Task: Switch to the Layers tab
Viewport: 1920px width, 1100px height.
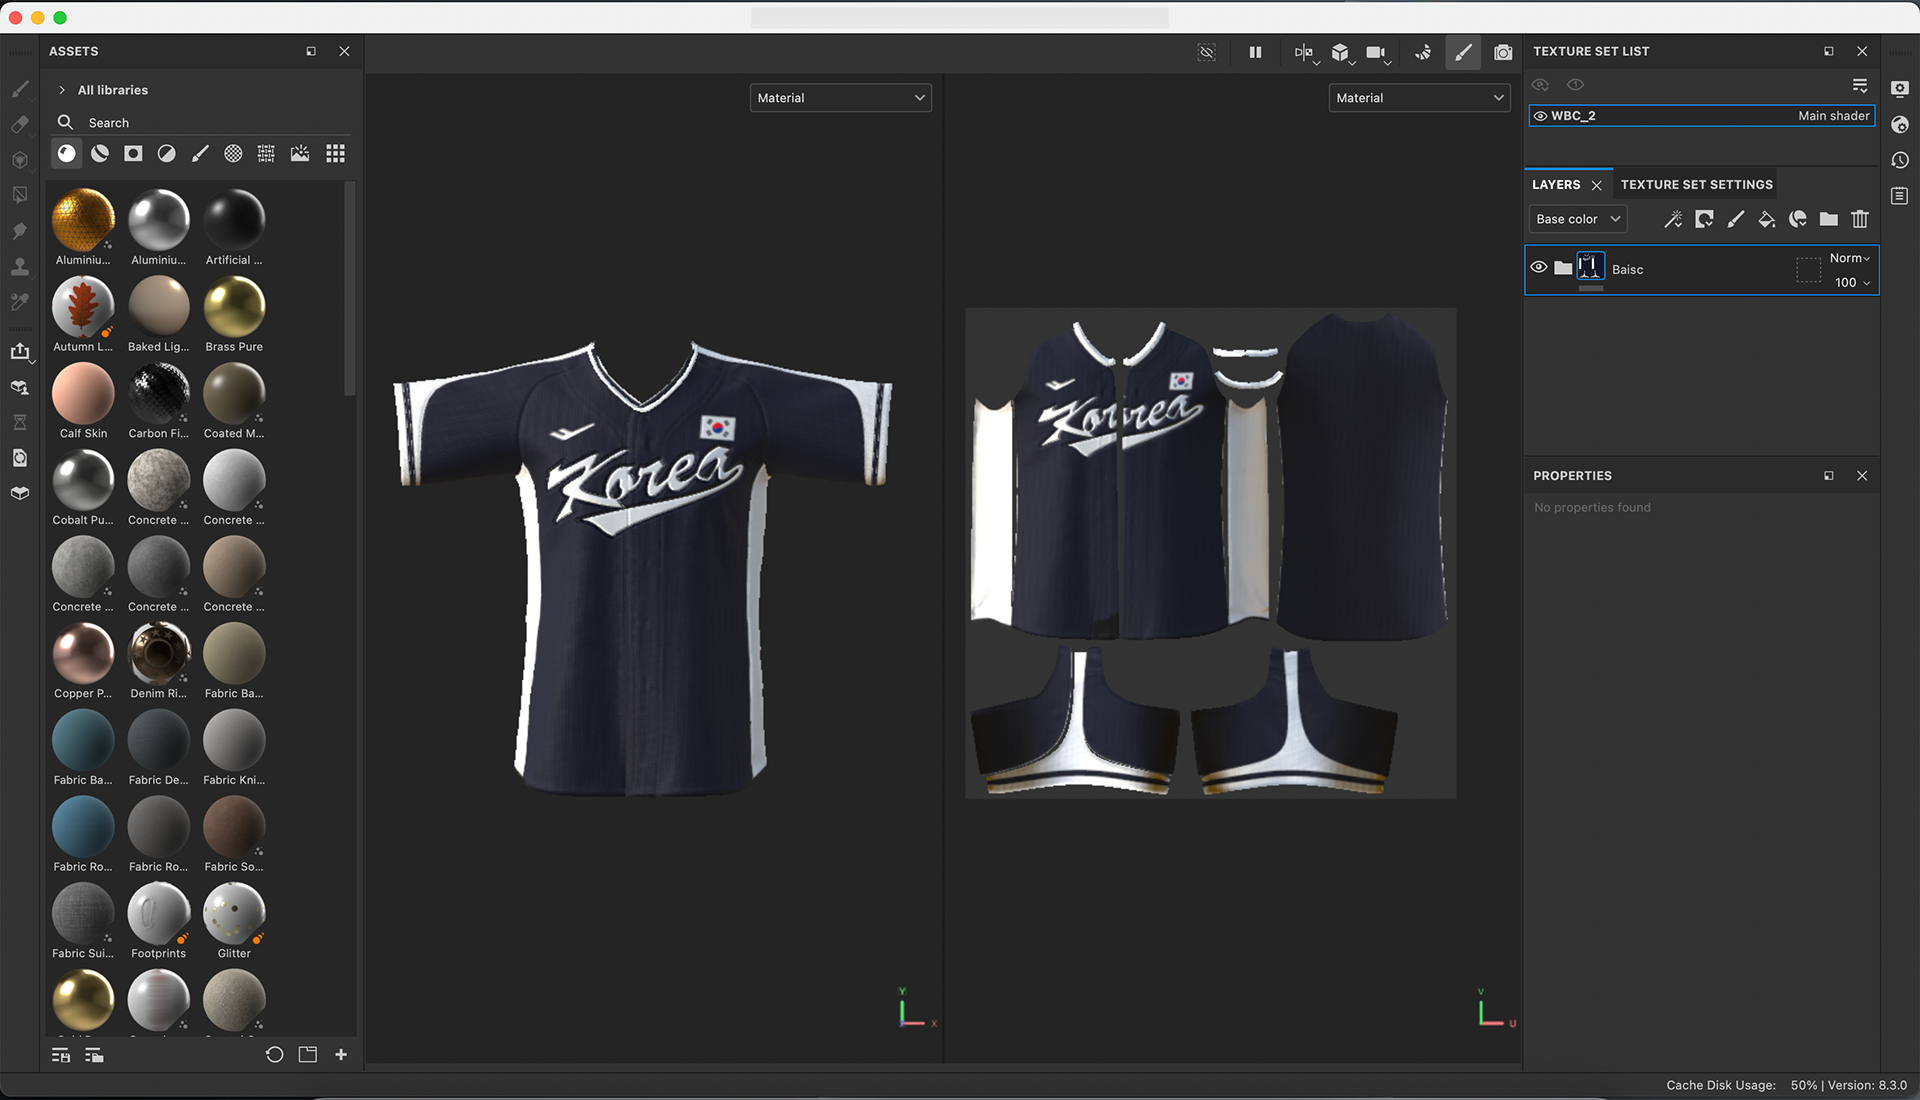Action: point(1556,185)
